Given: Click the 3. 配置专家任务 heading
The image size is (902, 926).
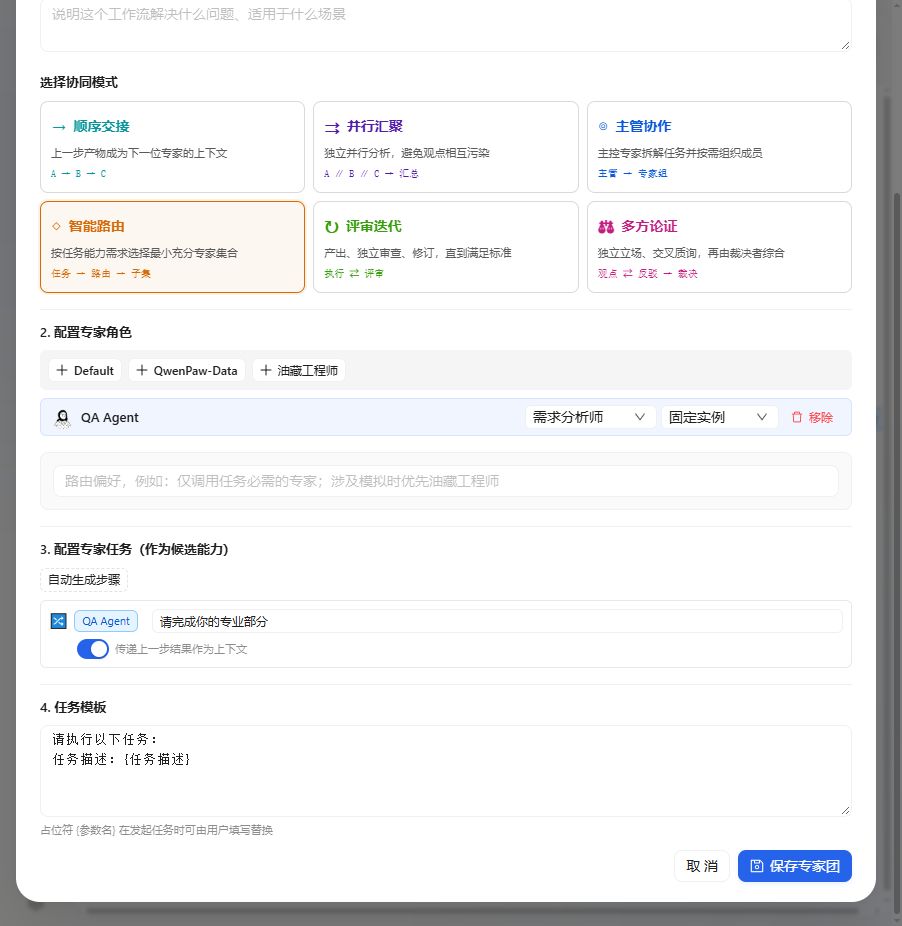Looking at the screenshot, I should 134,549.
